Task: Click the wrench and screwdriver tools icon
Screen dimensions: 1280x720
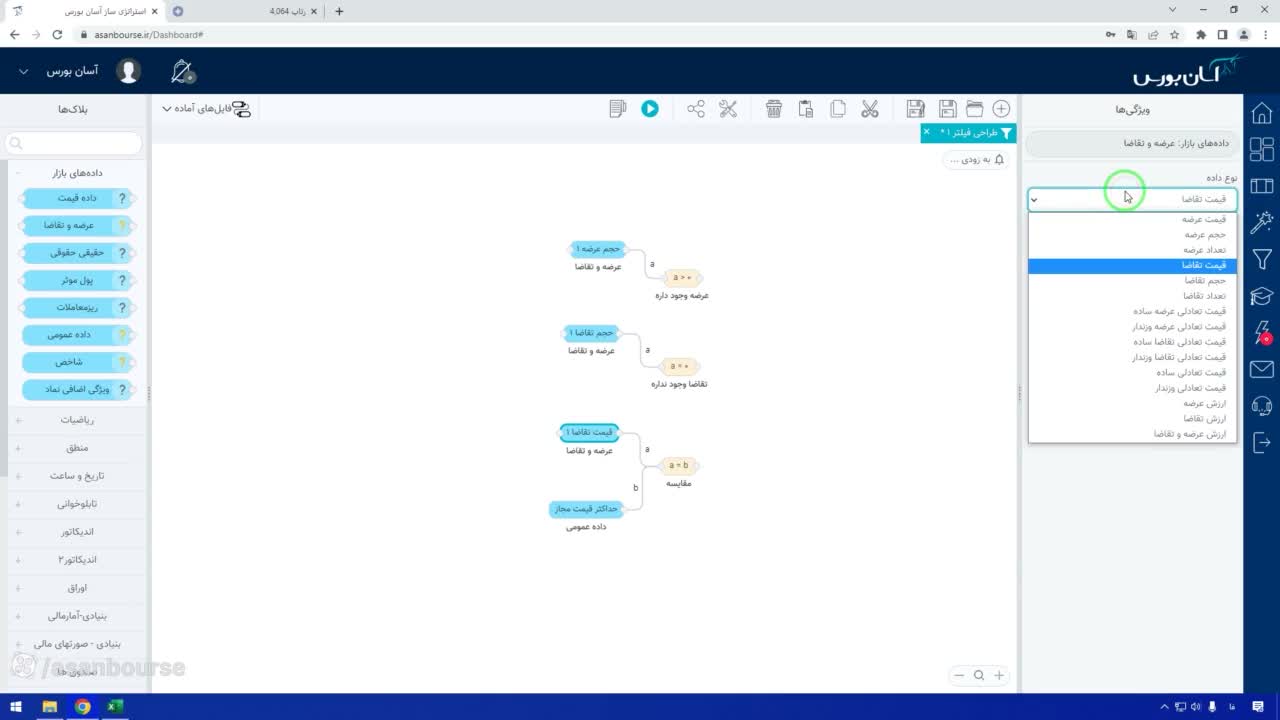Action: pos(728,108)
